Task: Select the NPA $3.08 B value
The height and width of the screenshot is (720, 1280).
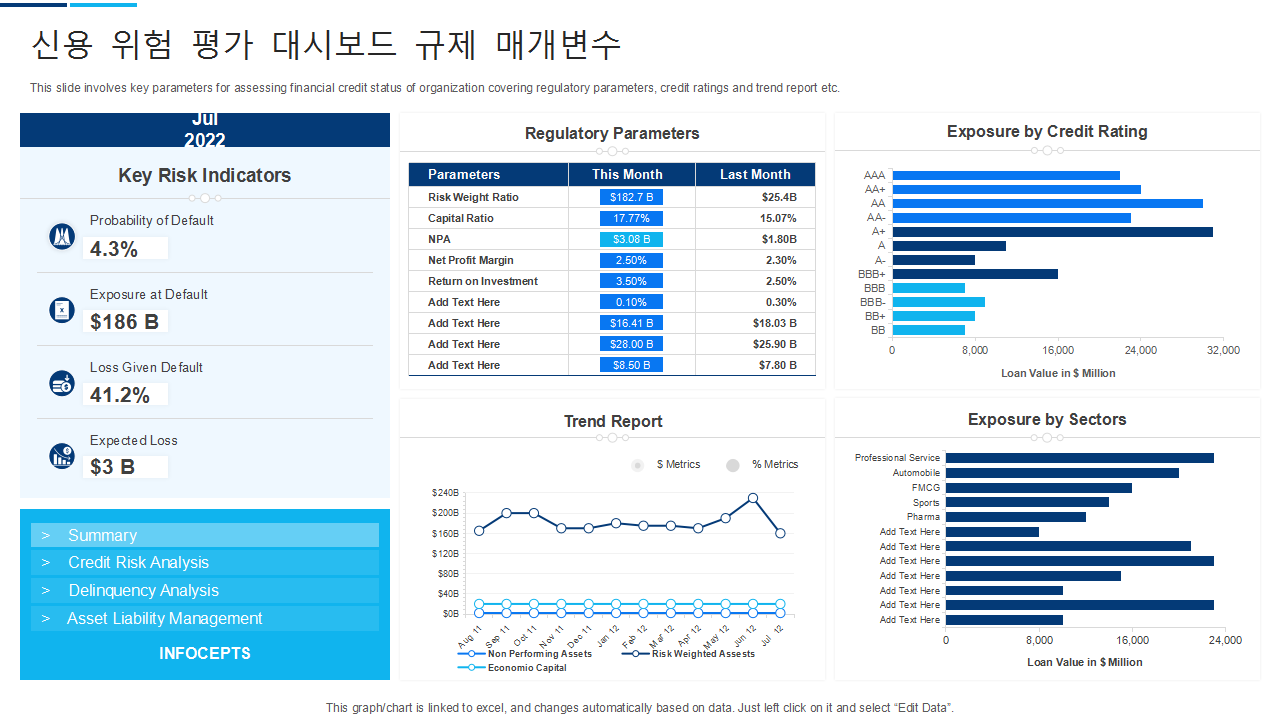Action: tap(631, 239)
